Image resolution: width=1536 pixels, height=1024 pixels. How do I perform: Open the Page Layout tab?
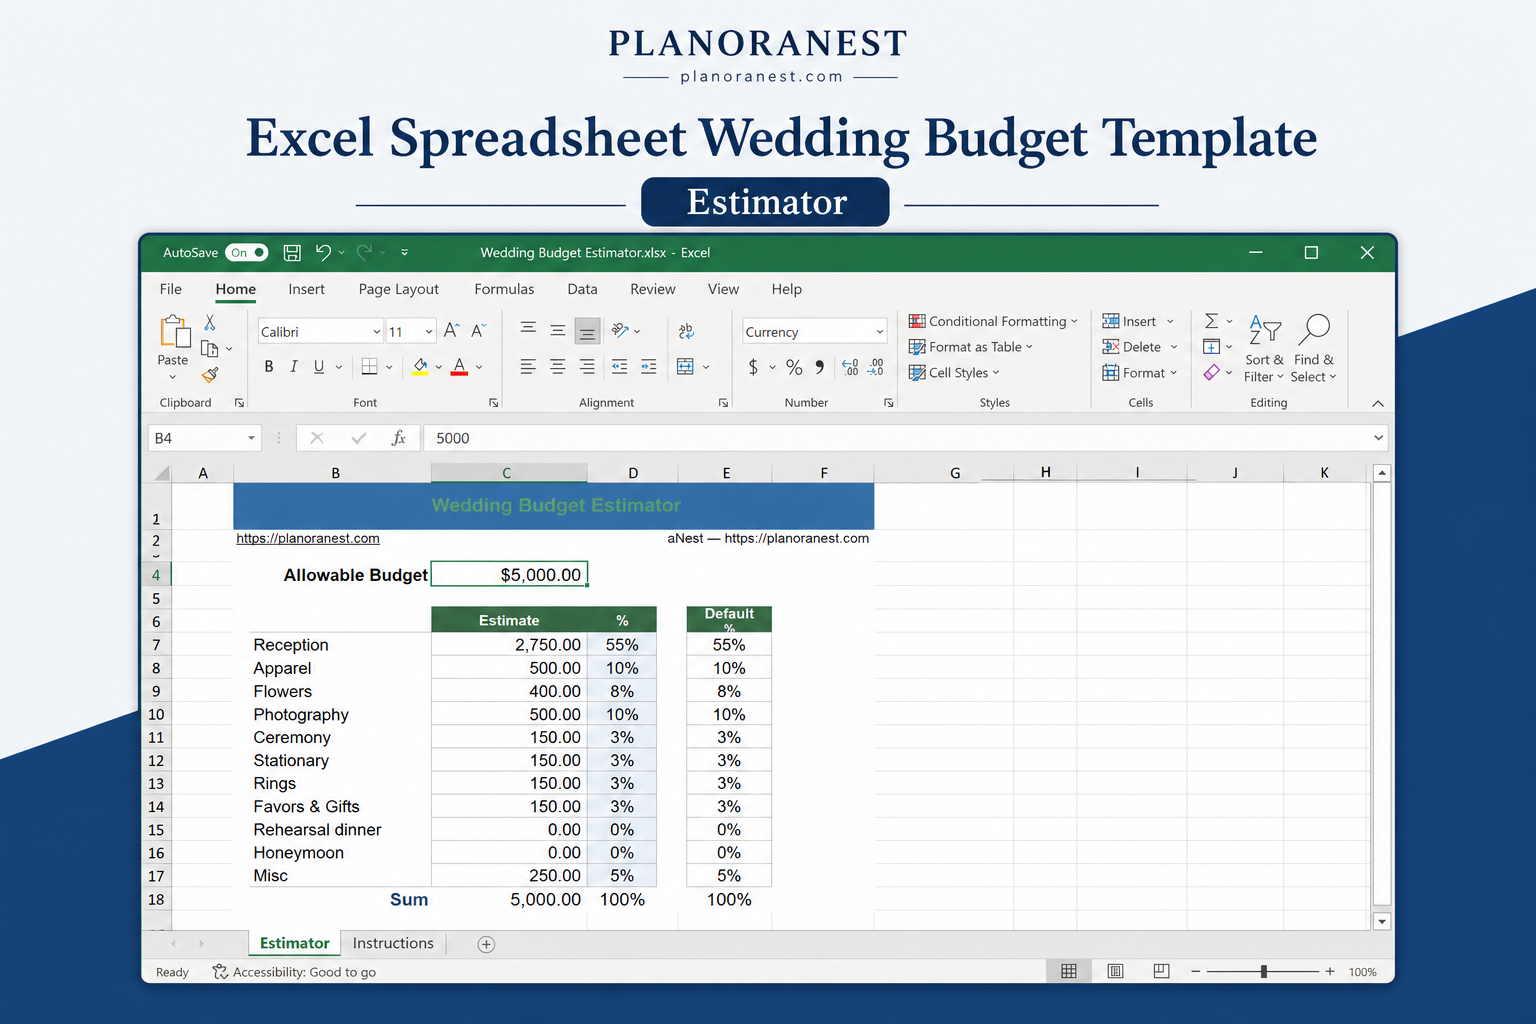click(x=399, y=289)
